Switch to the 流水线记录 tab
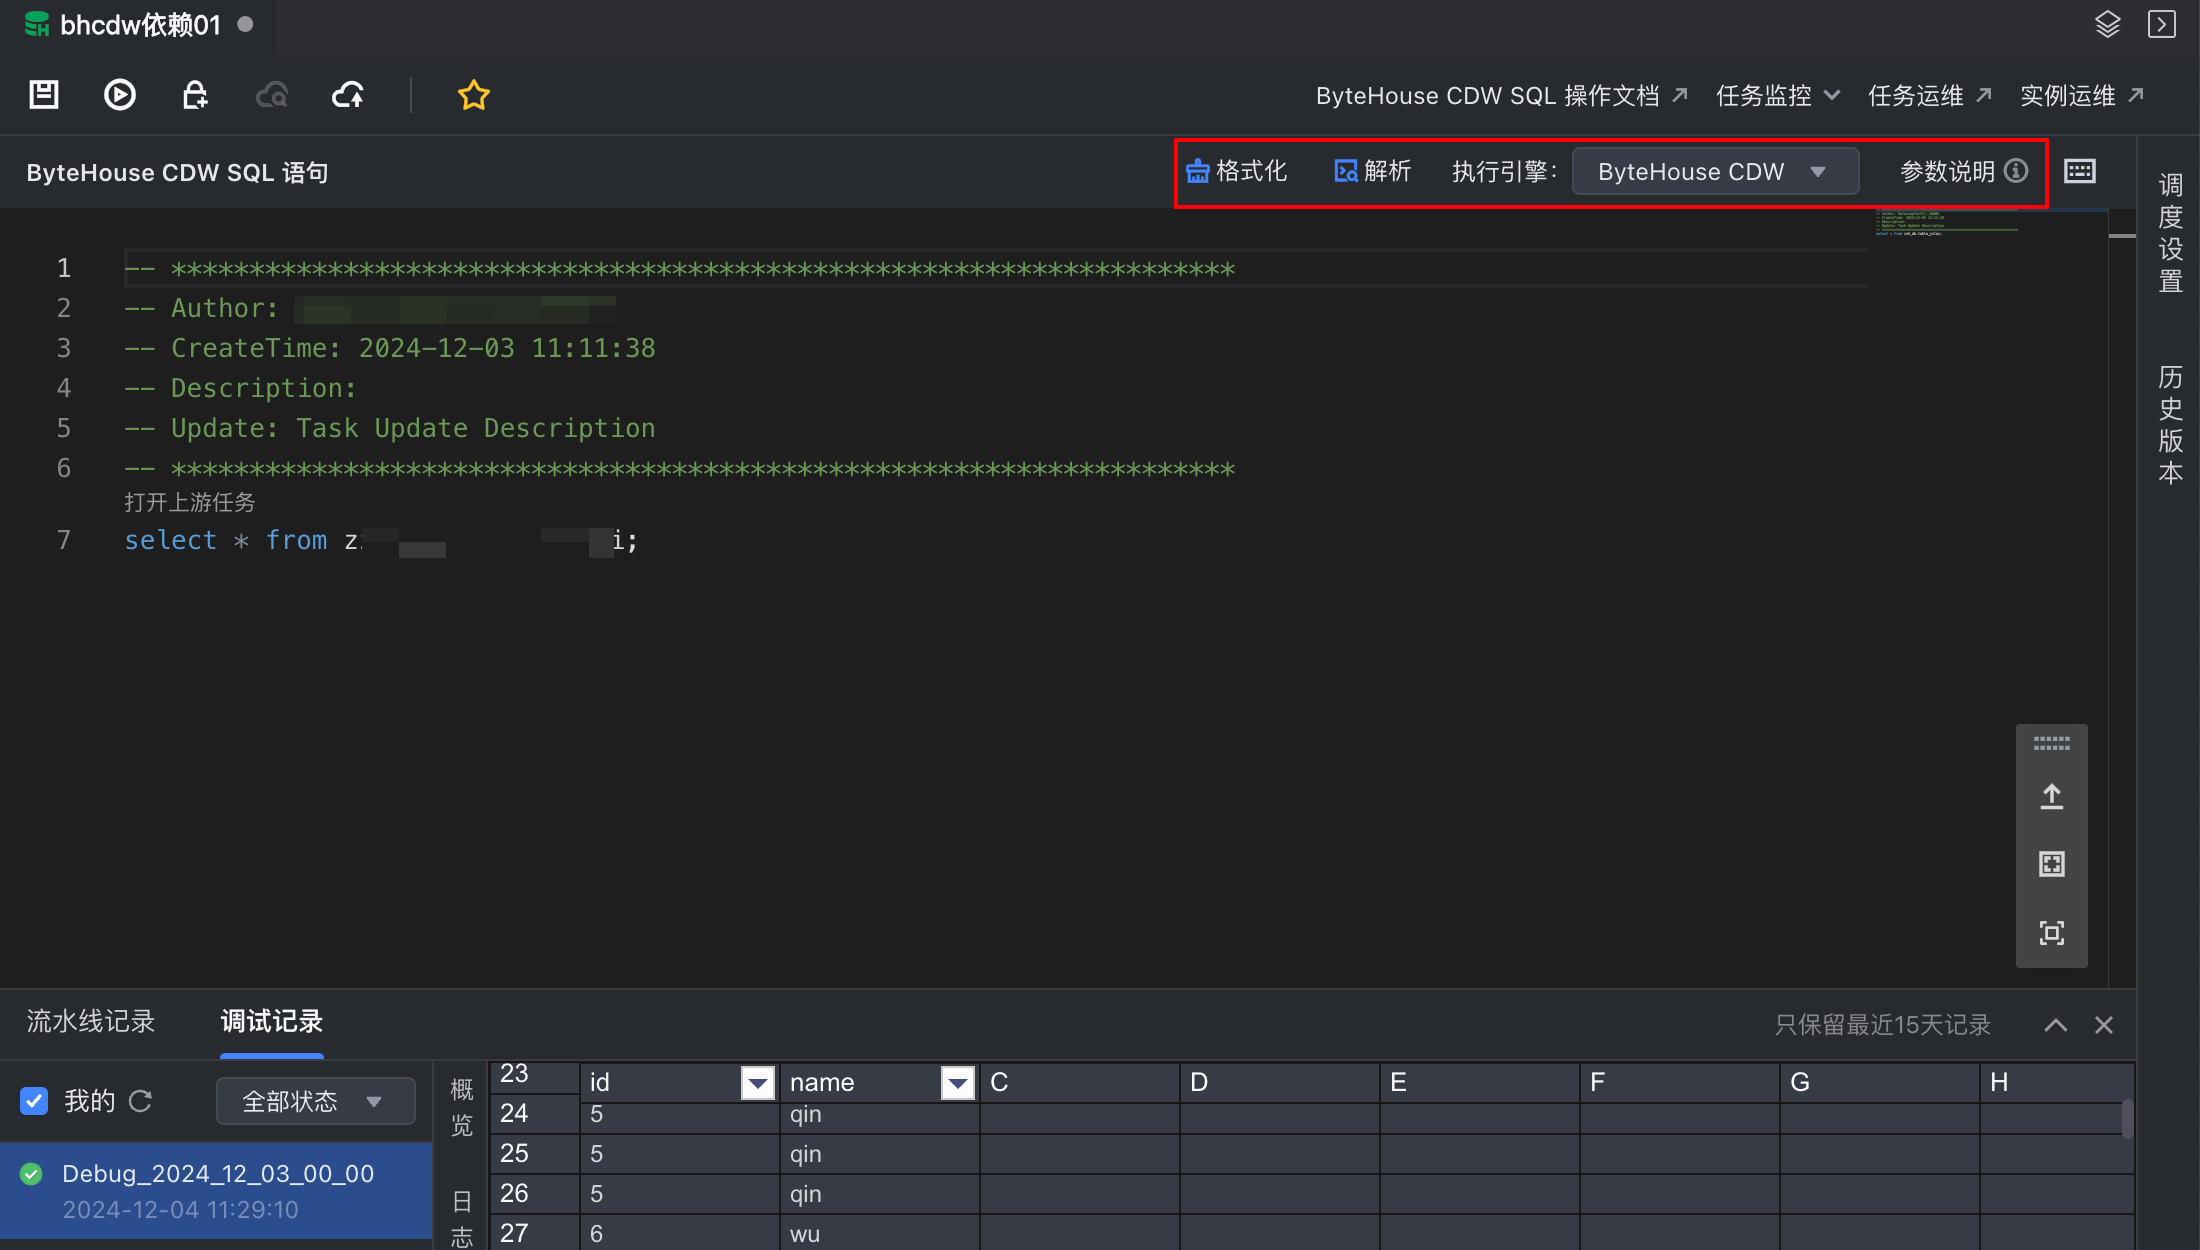This screenshot has height=1250, width=2200. tap(91, 1022)
